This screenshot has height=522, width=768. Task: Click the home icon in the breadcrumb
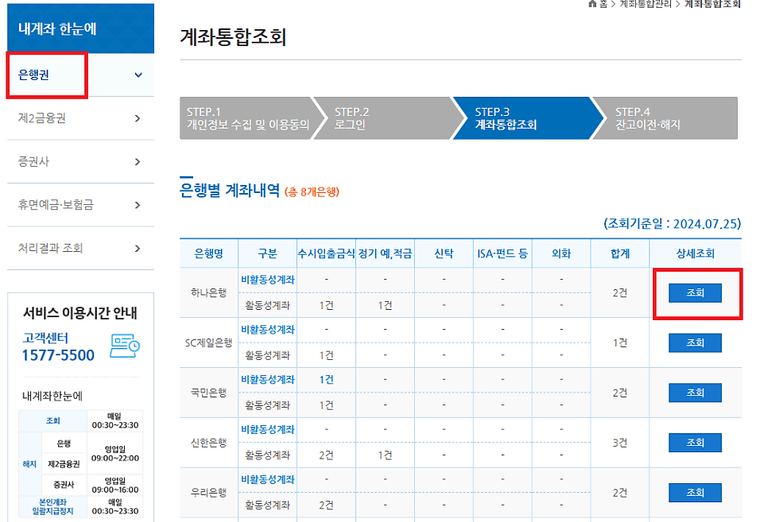pyautogui.click(x=593, y=5)
